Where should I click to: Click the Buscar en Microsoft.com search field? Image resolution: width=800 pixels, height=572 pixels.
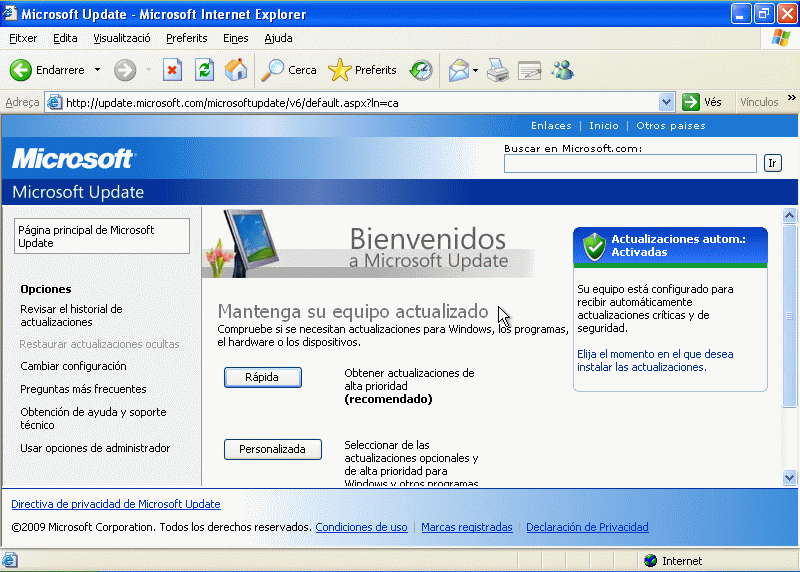click(x=630, y=163)
